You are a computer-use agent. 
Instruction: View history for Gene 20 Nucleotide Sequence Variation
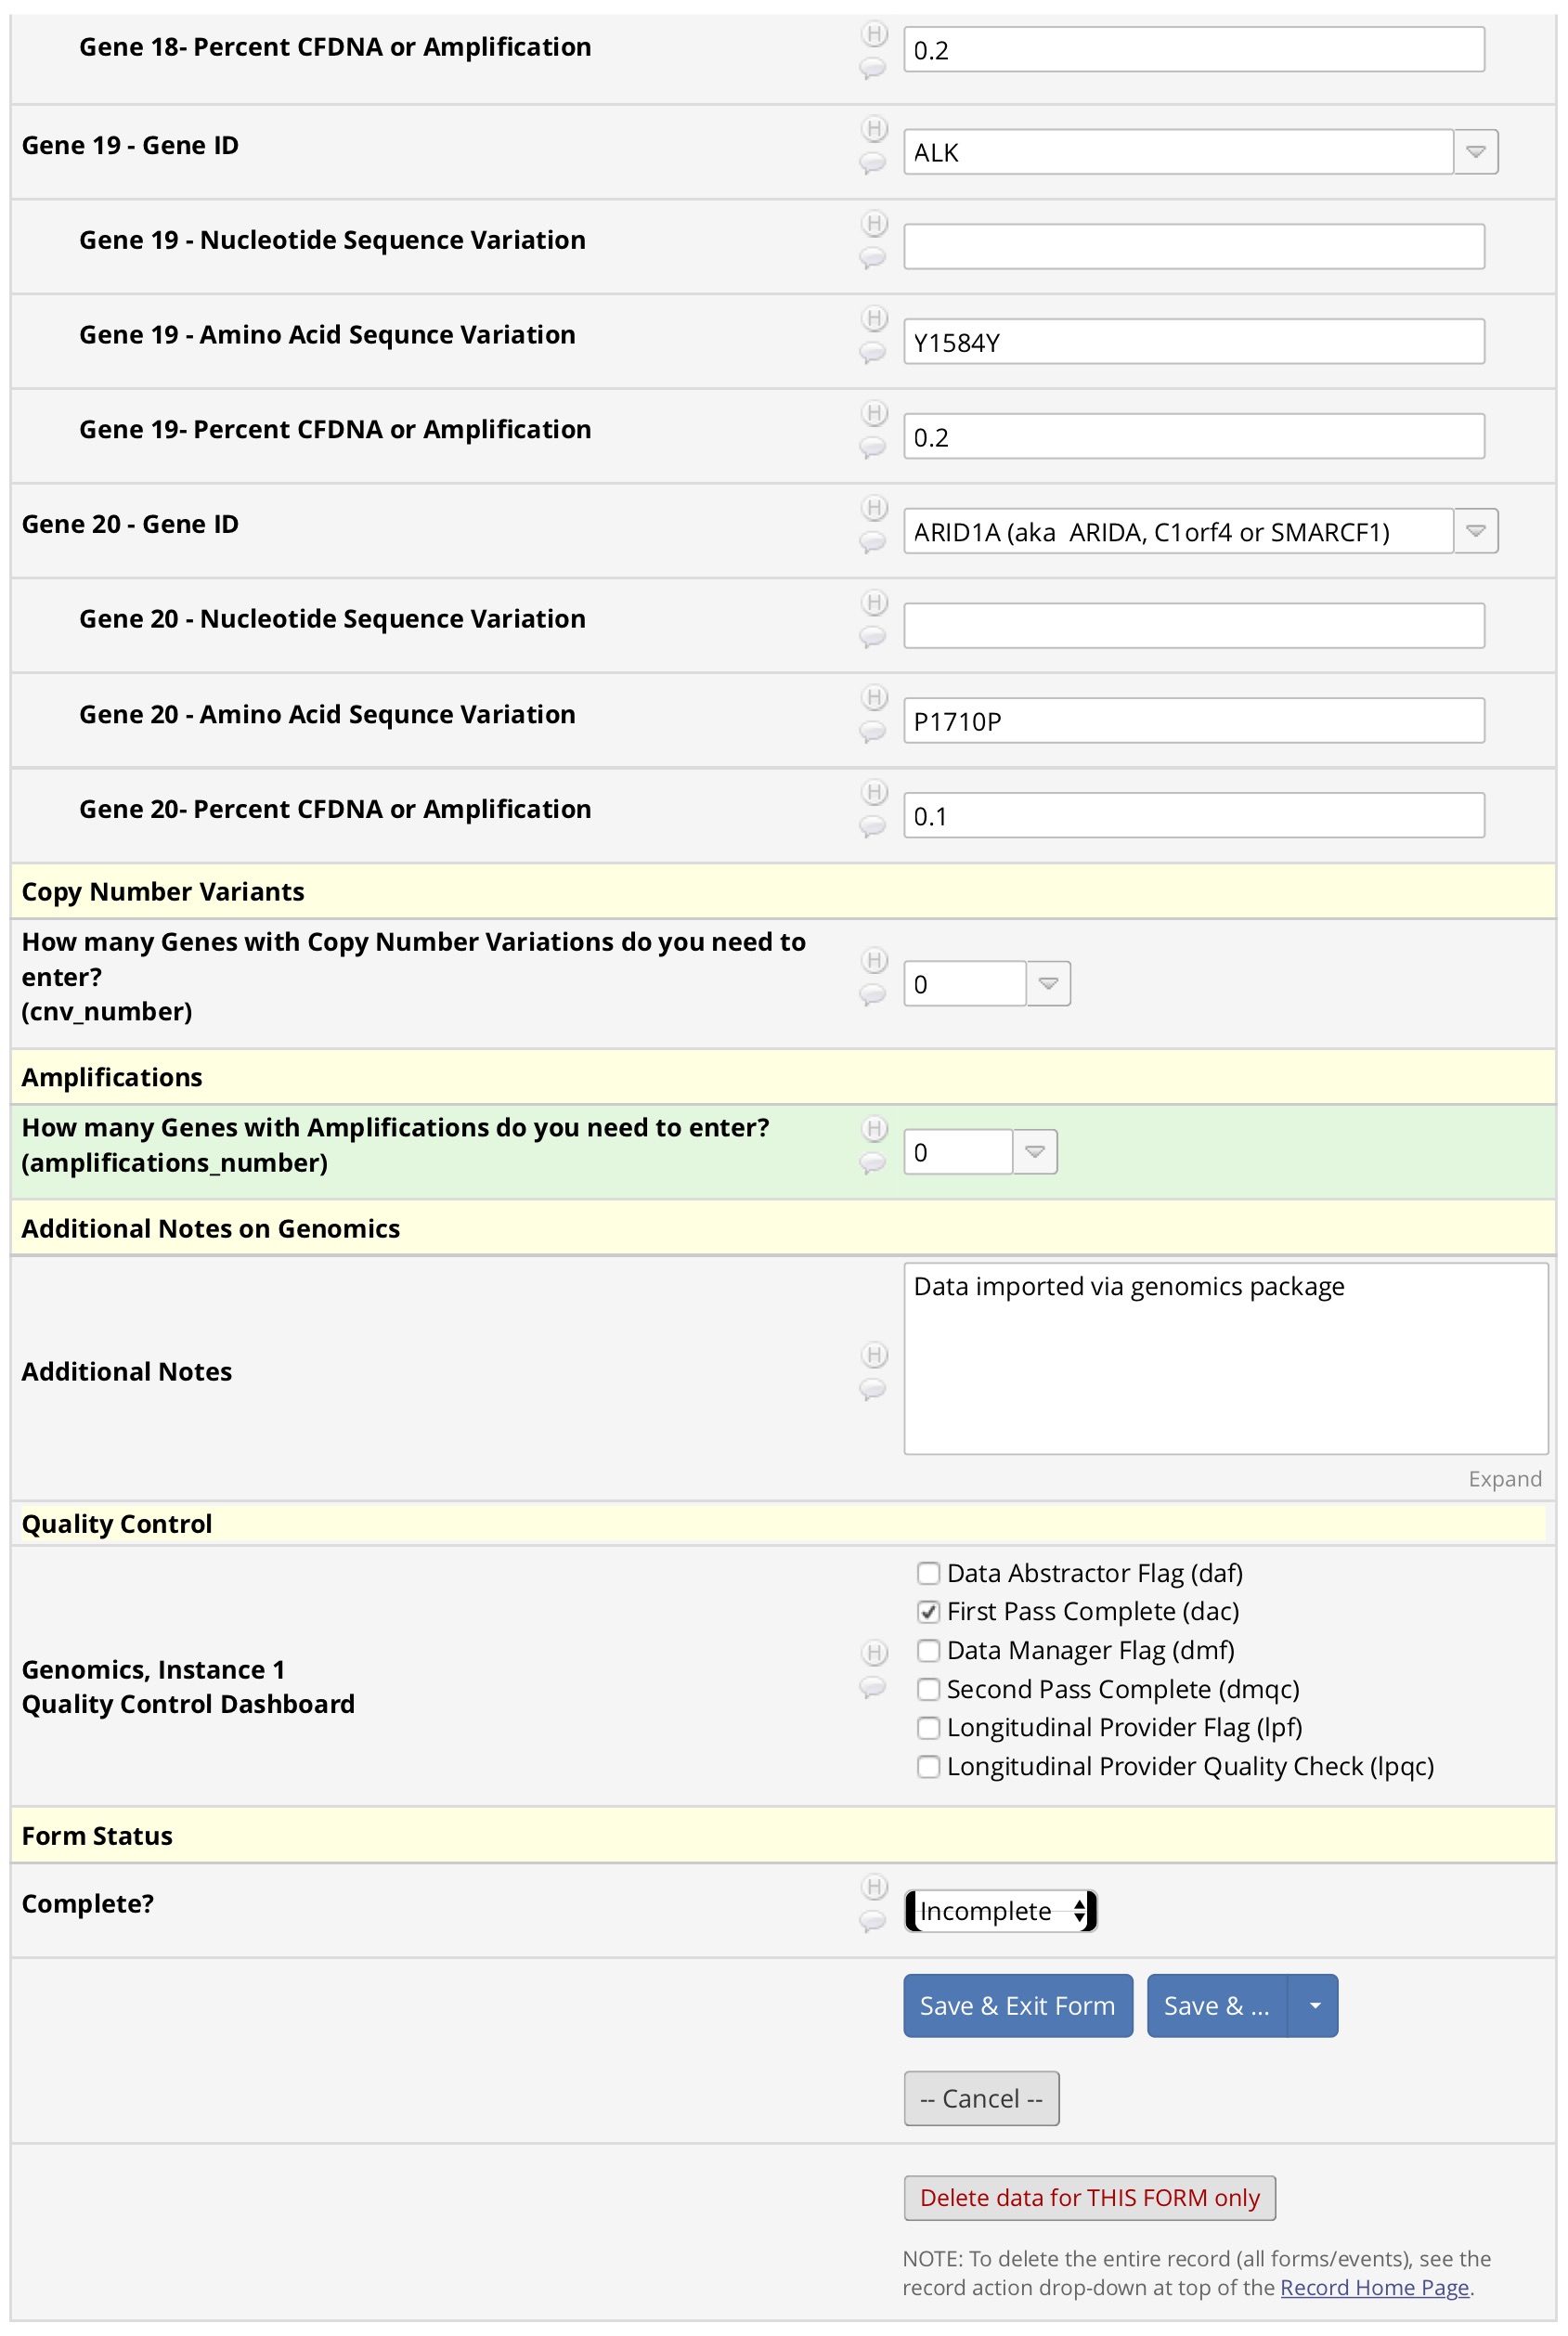[874, 602]
